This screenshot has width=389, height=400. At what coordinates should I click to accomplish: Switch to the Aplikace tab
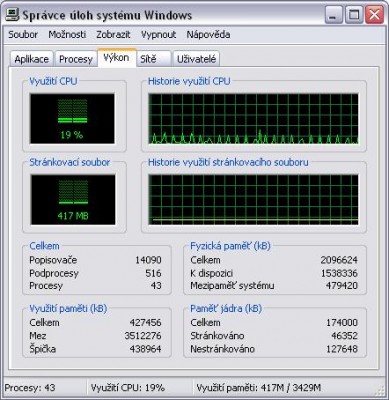click(x=32, y=59)
